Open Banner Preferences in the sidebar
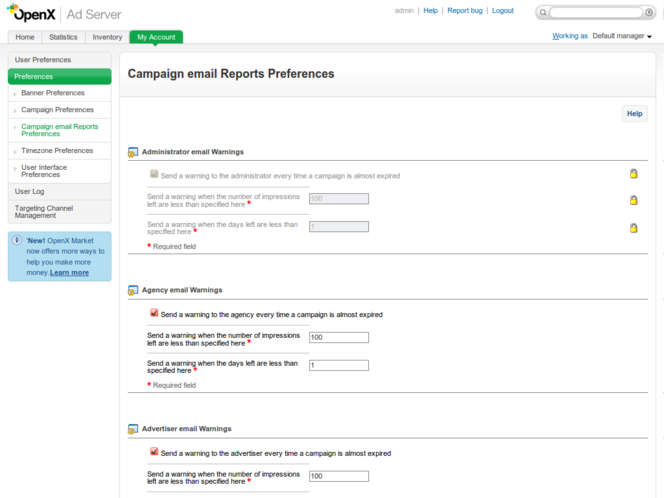The width and height of the screenshot is (664, 498). point(53,93)
